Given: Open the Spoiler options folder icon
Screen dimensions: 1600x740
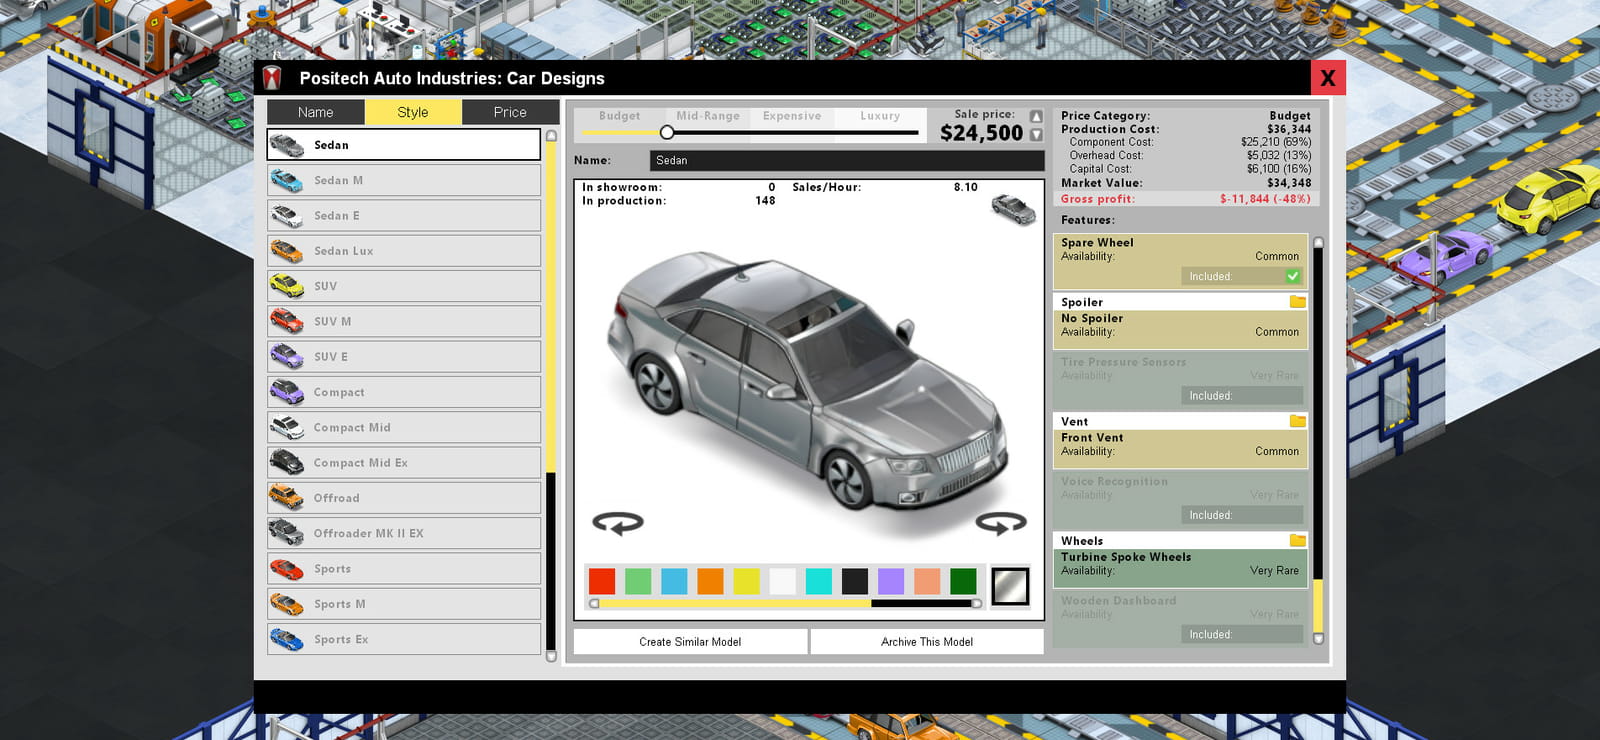Looking at the screenshot, I should tap(1297, 301).
